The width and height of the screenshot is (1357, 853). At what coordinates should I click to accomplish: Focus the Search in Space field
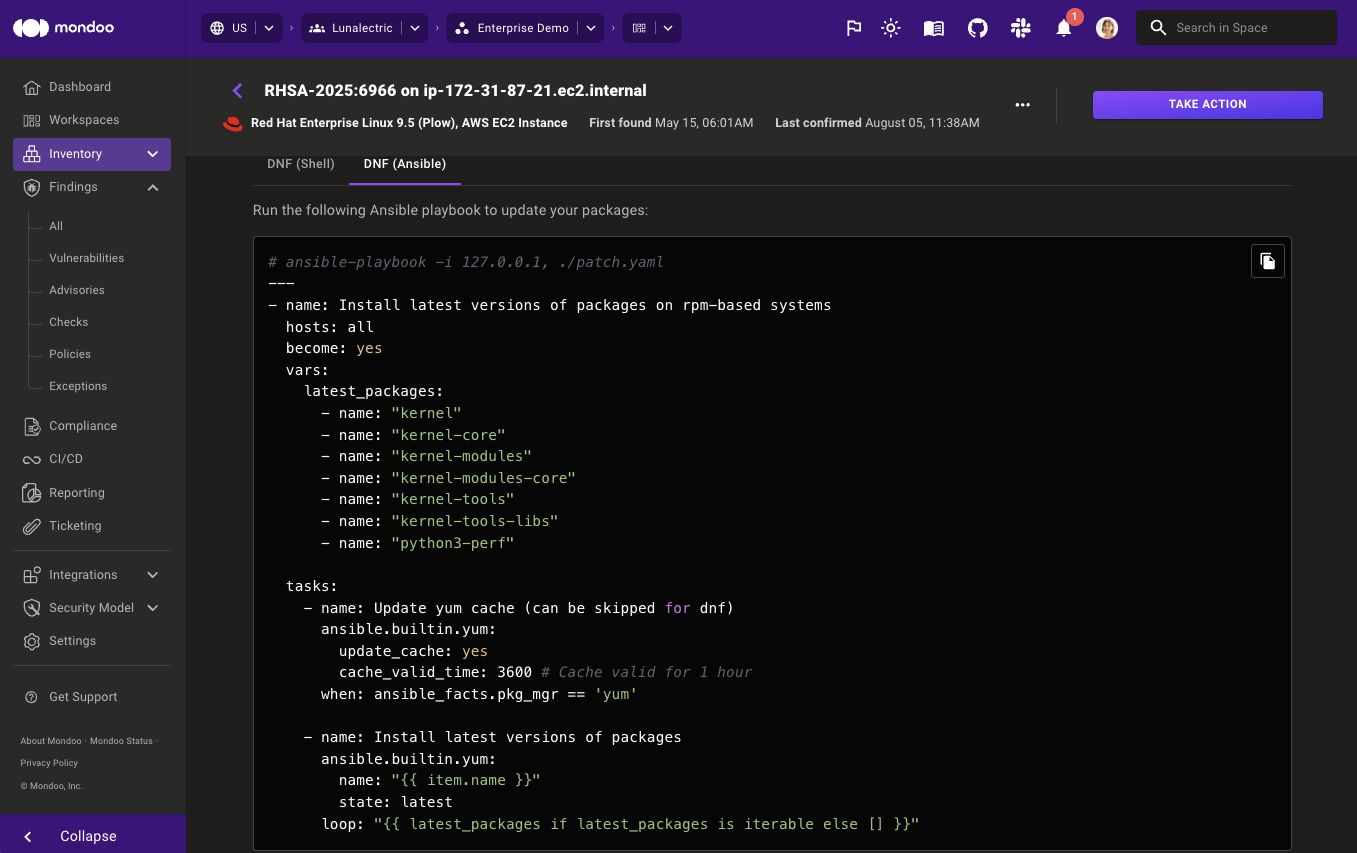[1236, 28]
